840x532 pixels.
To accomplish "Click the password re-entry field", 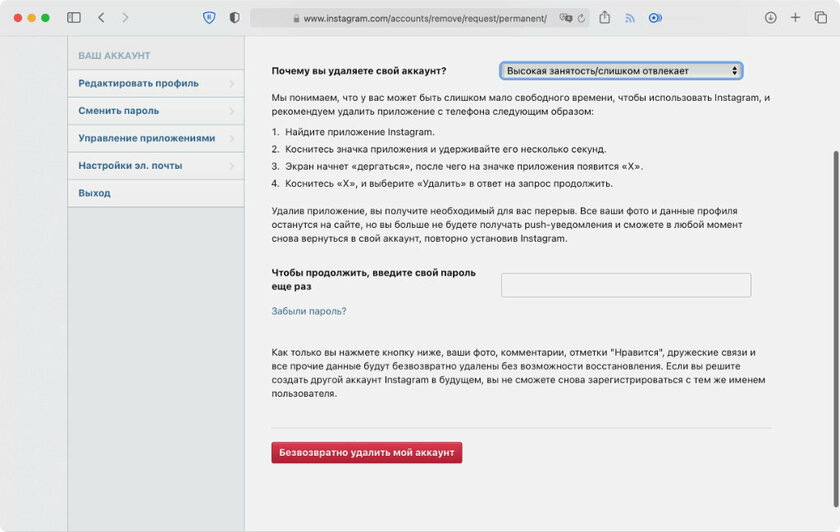I will [x=625, y=285].
